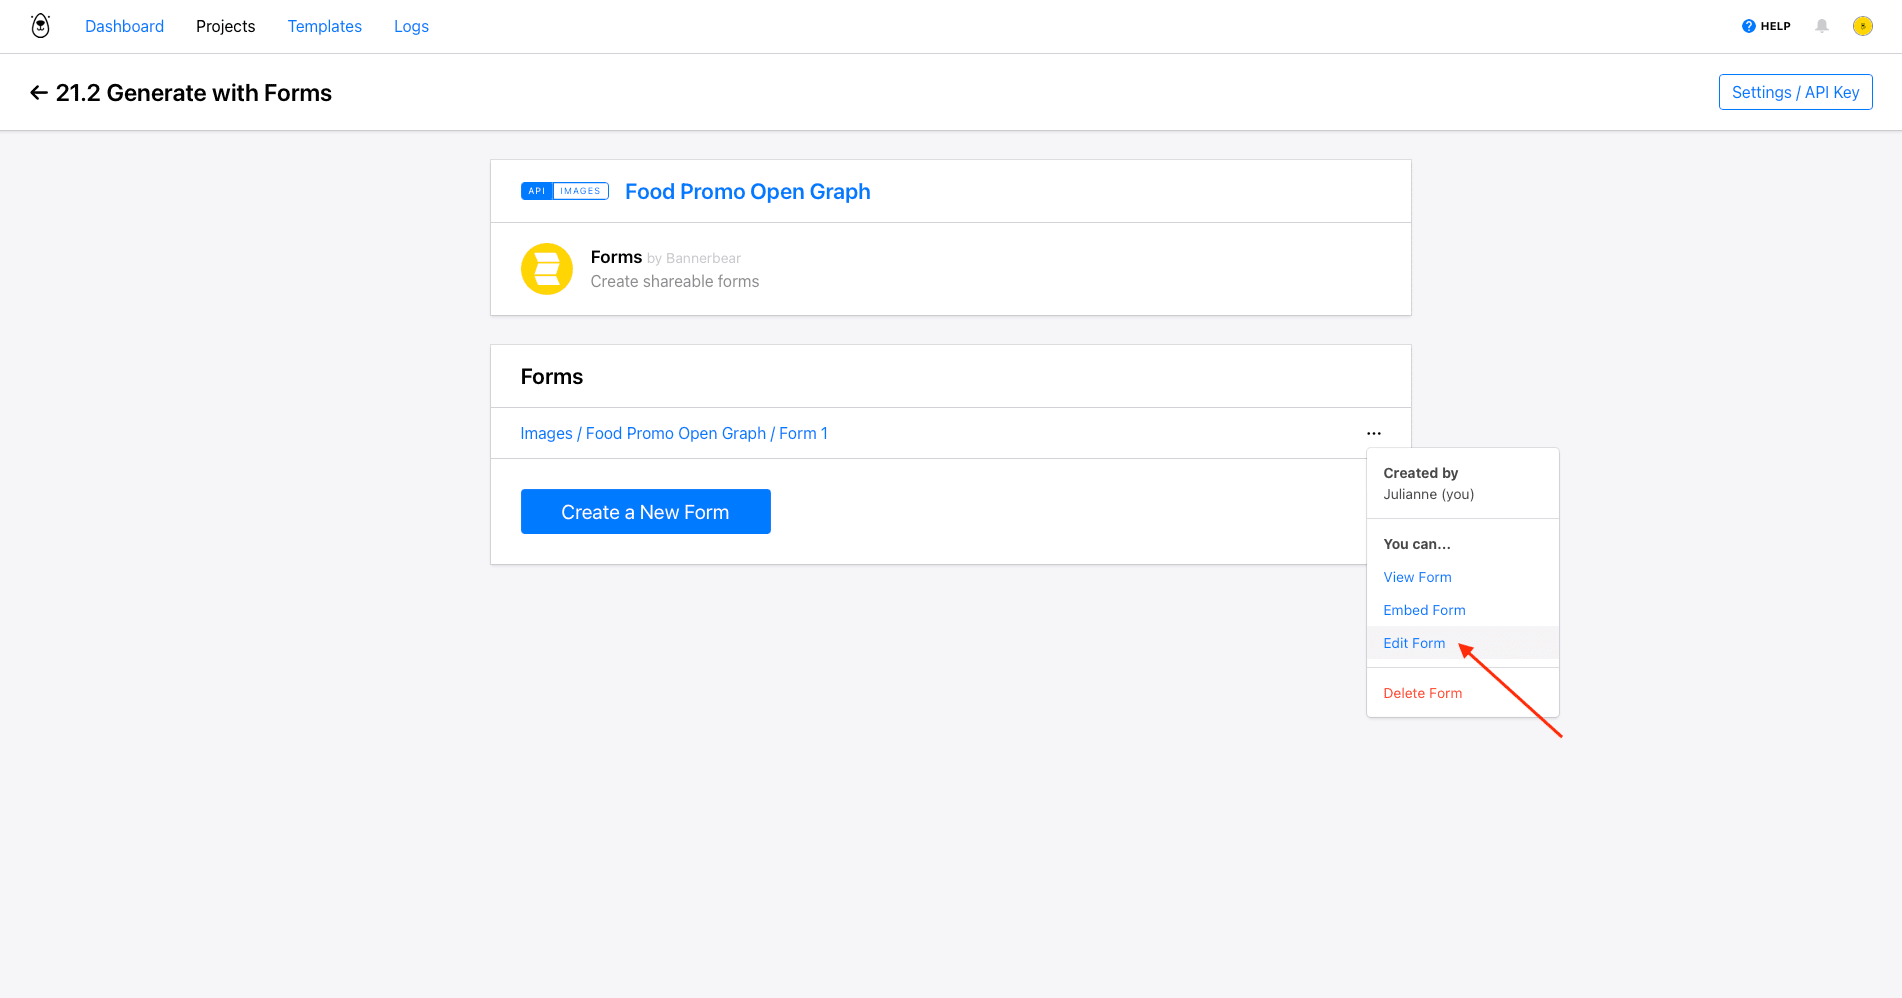Click the notification bell icon
The width and height of the screenshot is (1902, 998).
pos(1821,25)
